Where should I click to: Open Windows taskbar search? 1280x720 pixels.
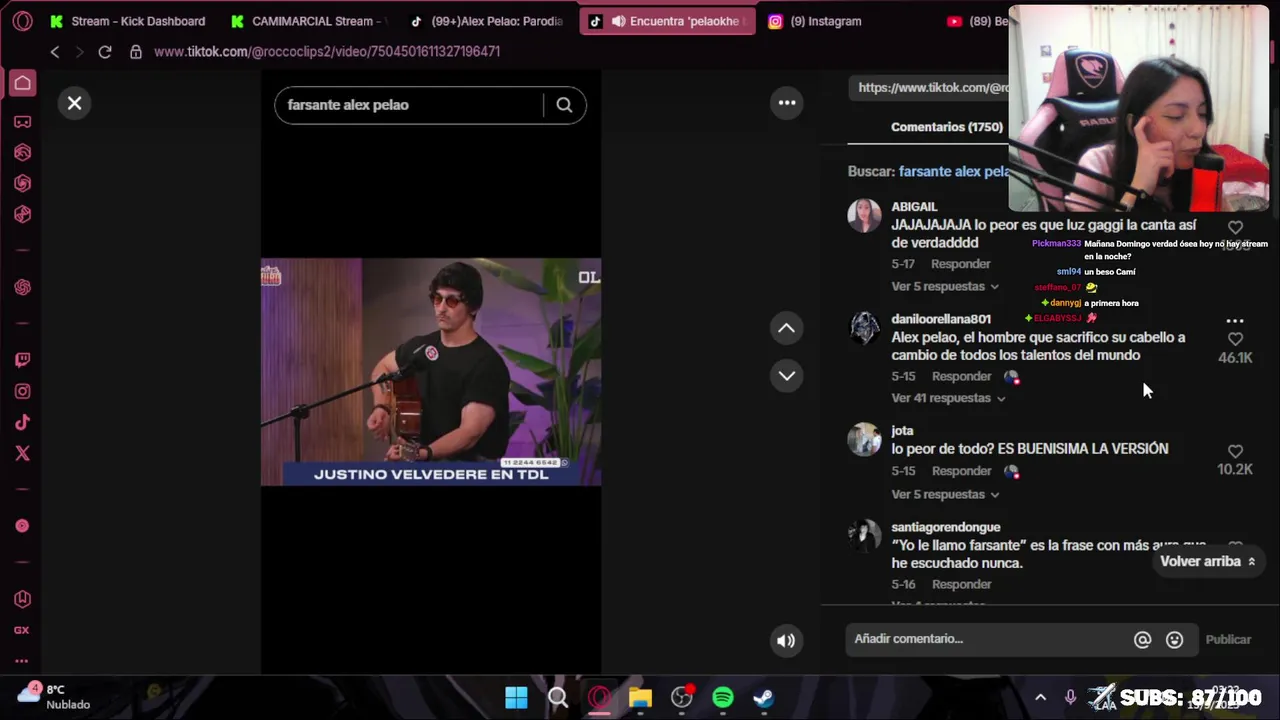pos(558,698)
